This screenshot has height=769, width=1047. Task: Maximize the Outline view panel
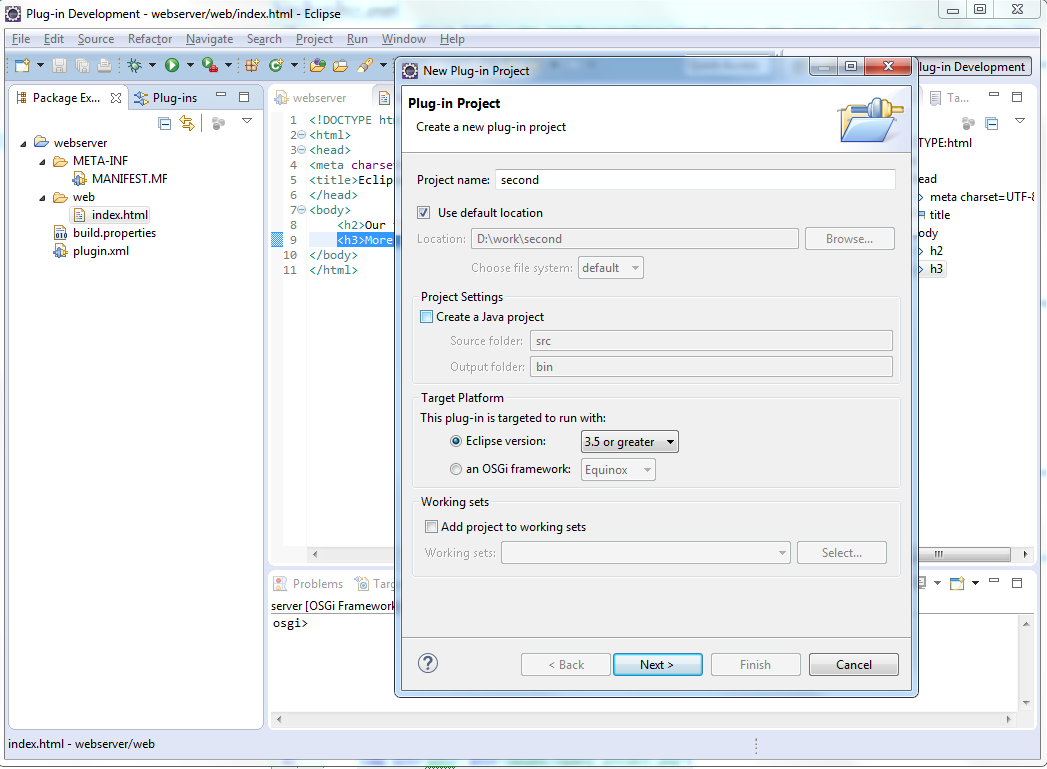[1017, 97]
